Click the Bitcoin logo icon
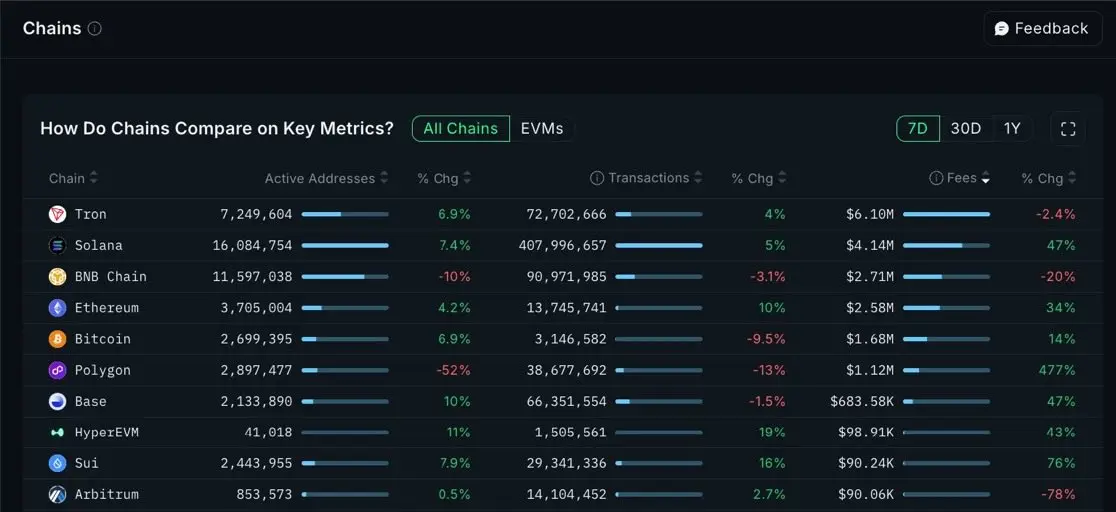This screenshot has height=512, width=1116. tap(57, 339)
